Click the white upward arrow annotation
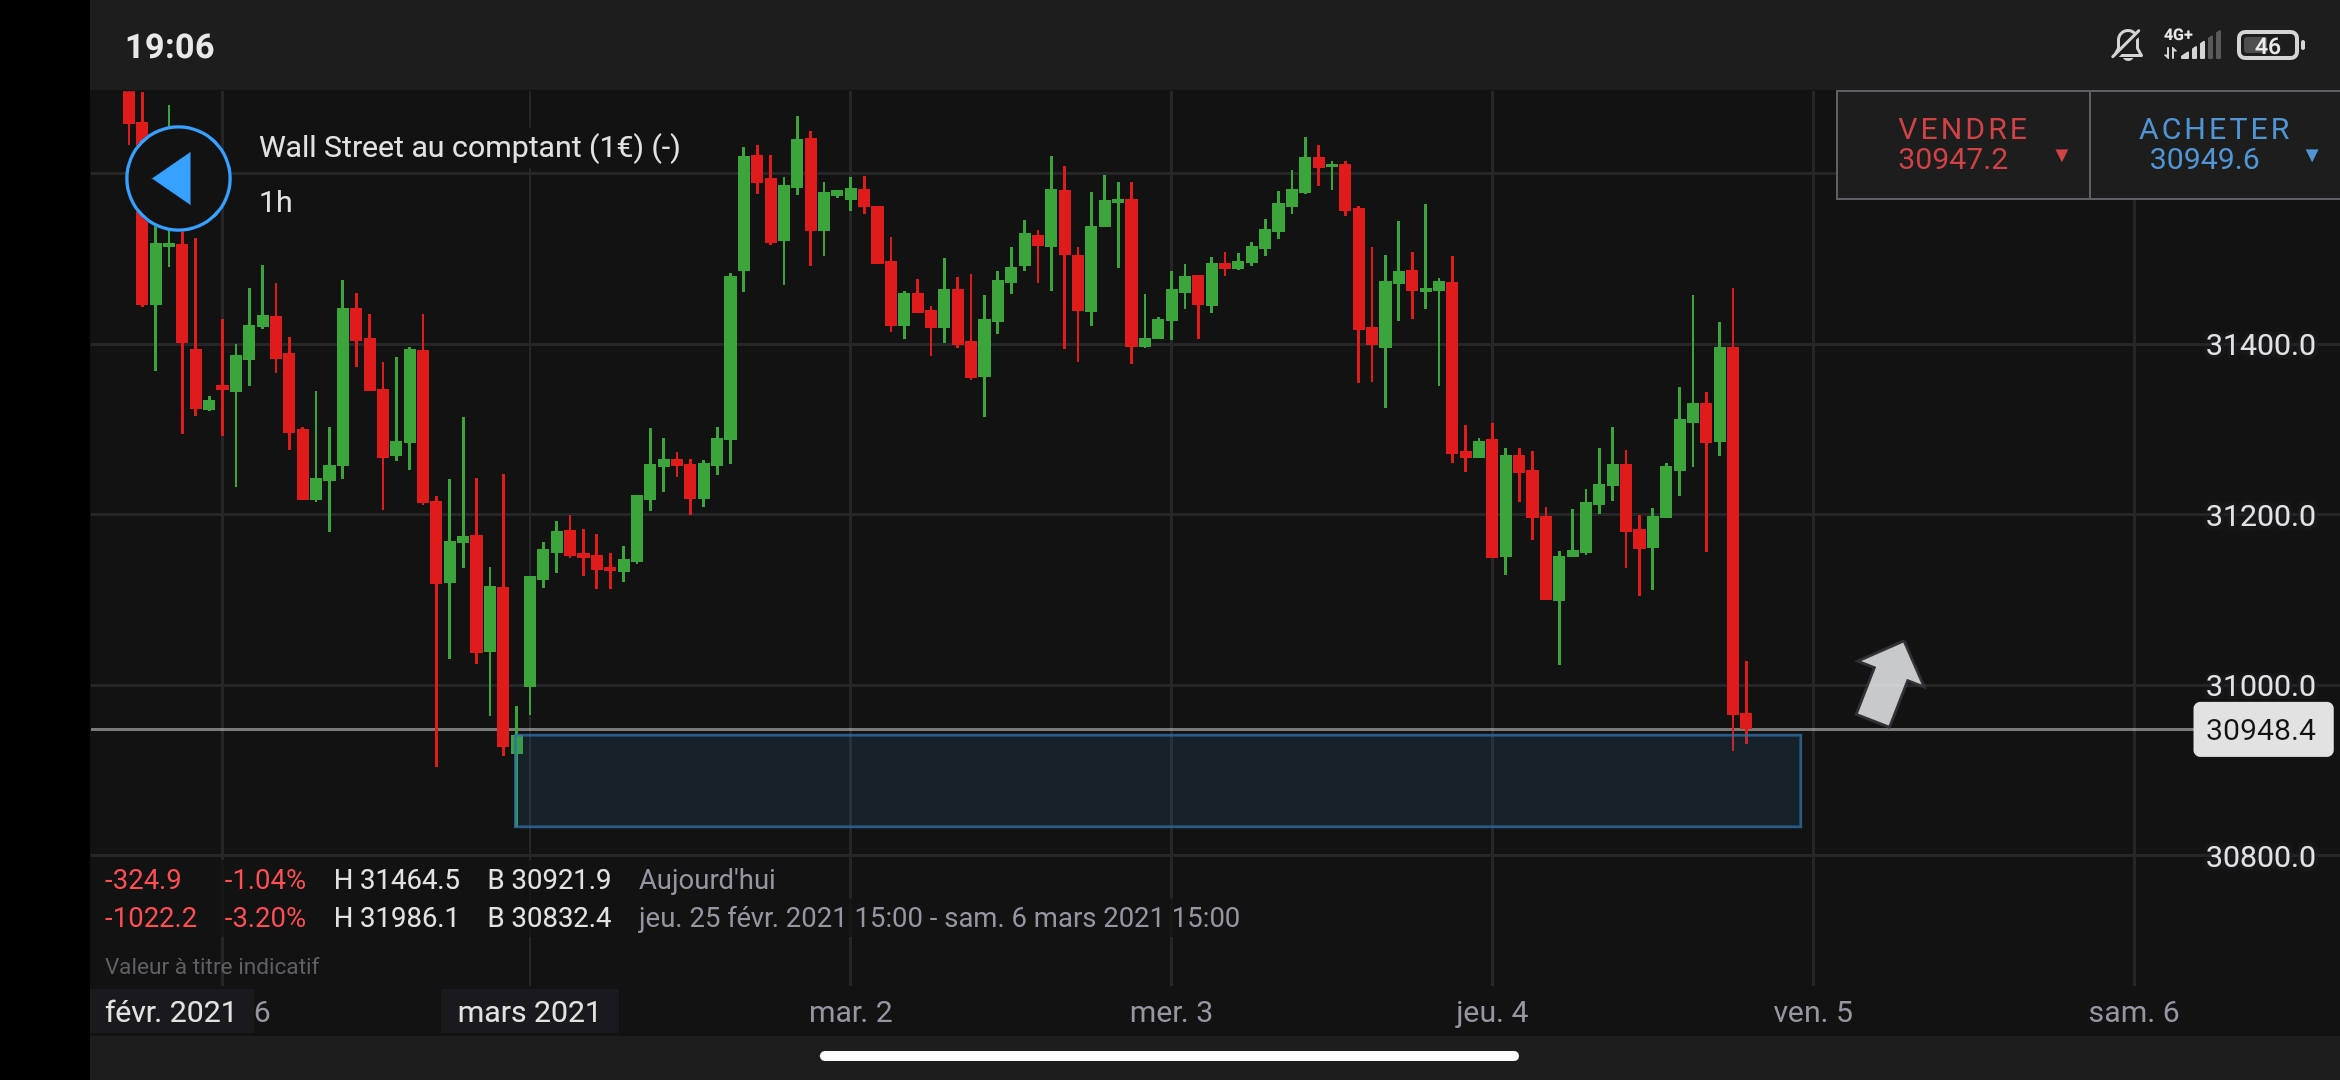Image resolution: width=2340 pixels, height=1080 pixels. click(x=1888, y=684)
